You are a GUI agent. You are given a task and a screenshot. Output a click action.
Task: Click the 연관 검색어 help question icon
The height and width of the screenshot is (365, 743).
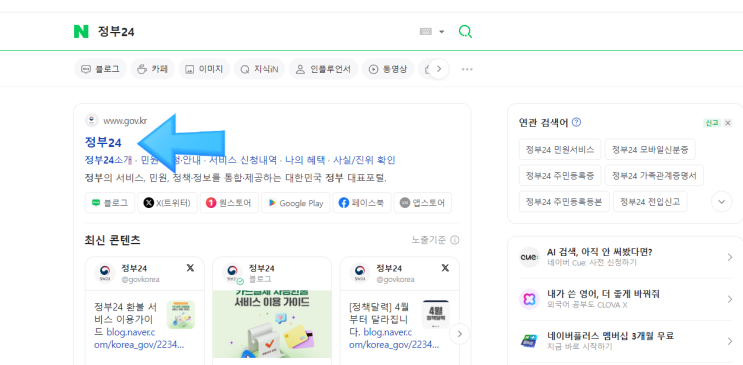pyautogui.click(x=576, y=122)
